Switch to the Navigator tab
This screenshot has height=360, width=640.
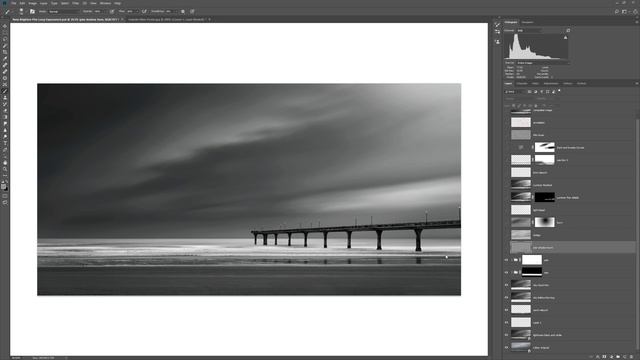tap(527, 22)
